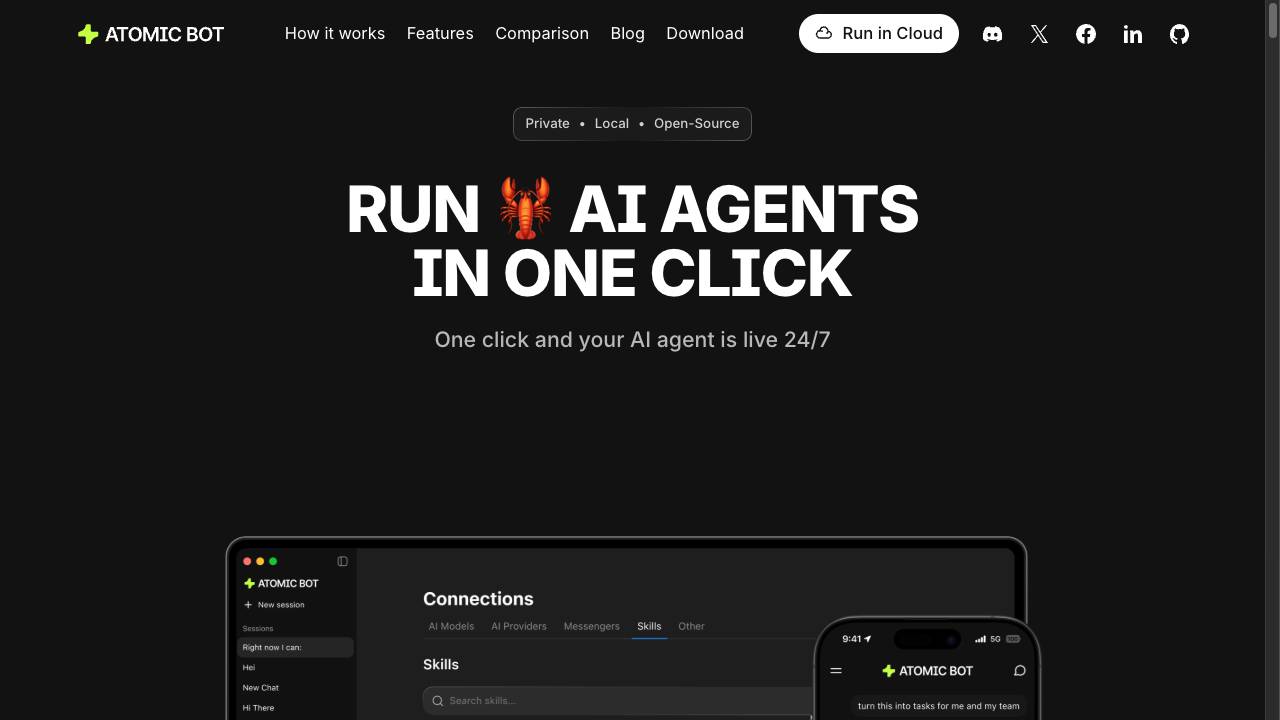Tap the chat bubble icon in the phone mockup
This screenshot has height=720, width=1280.
pyautogui.click(x=1020, y=670)
